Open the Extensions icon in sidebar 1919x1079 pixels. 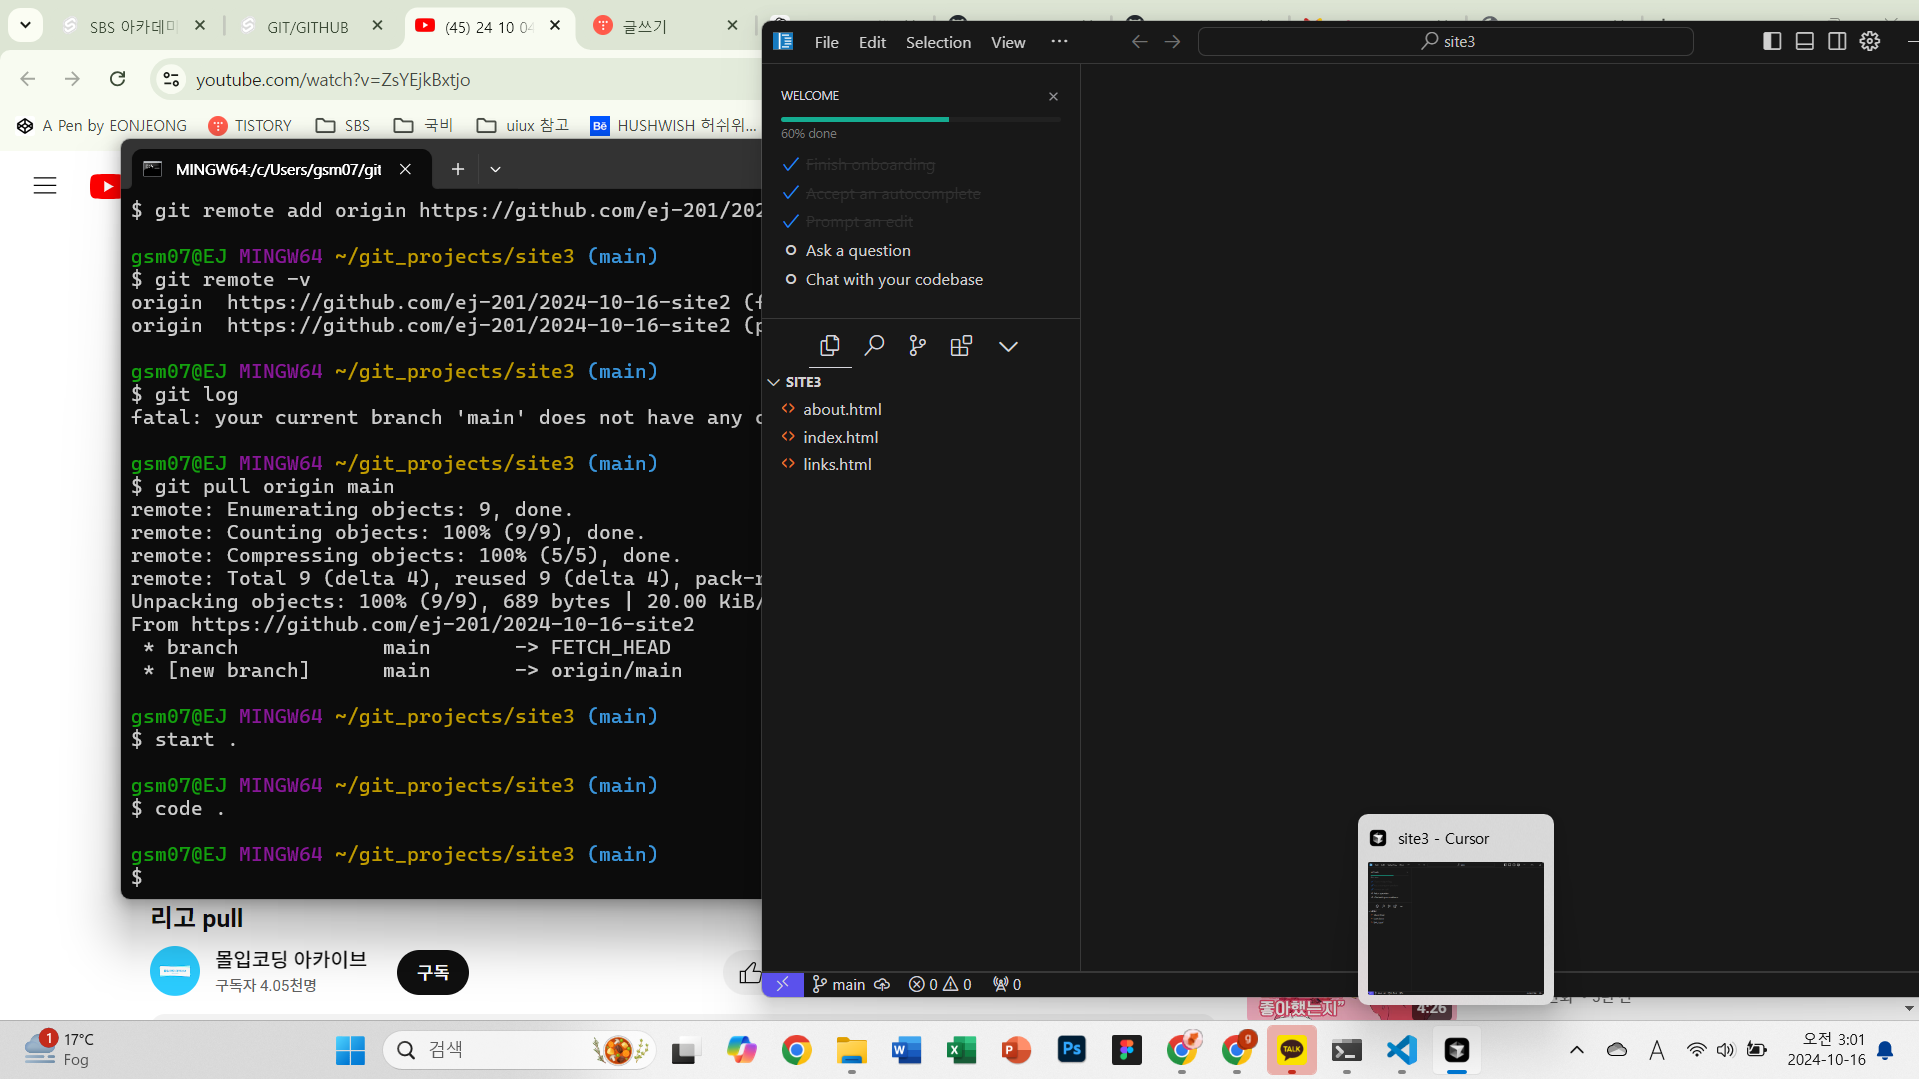click(961, 346)
